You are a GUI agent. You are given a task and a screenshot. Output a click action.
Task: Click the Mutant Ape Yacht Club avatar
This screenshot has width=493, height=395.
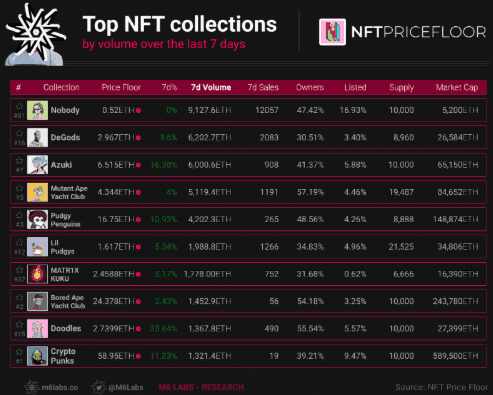click(37, 192)
